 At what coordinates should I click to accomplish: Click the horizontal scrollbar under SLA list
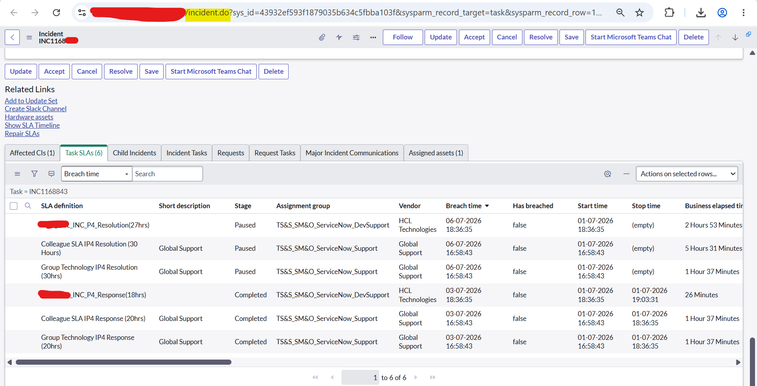(124, 362)
